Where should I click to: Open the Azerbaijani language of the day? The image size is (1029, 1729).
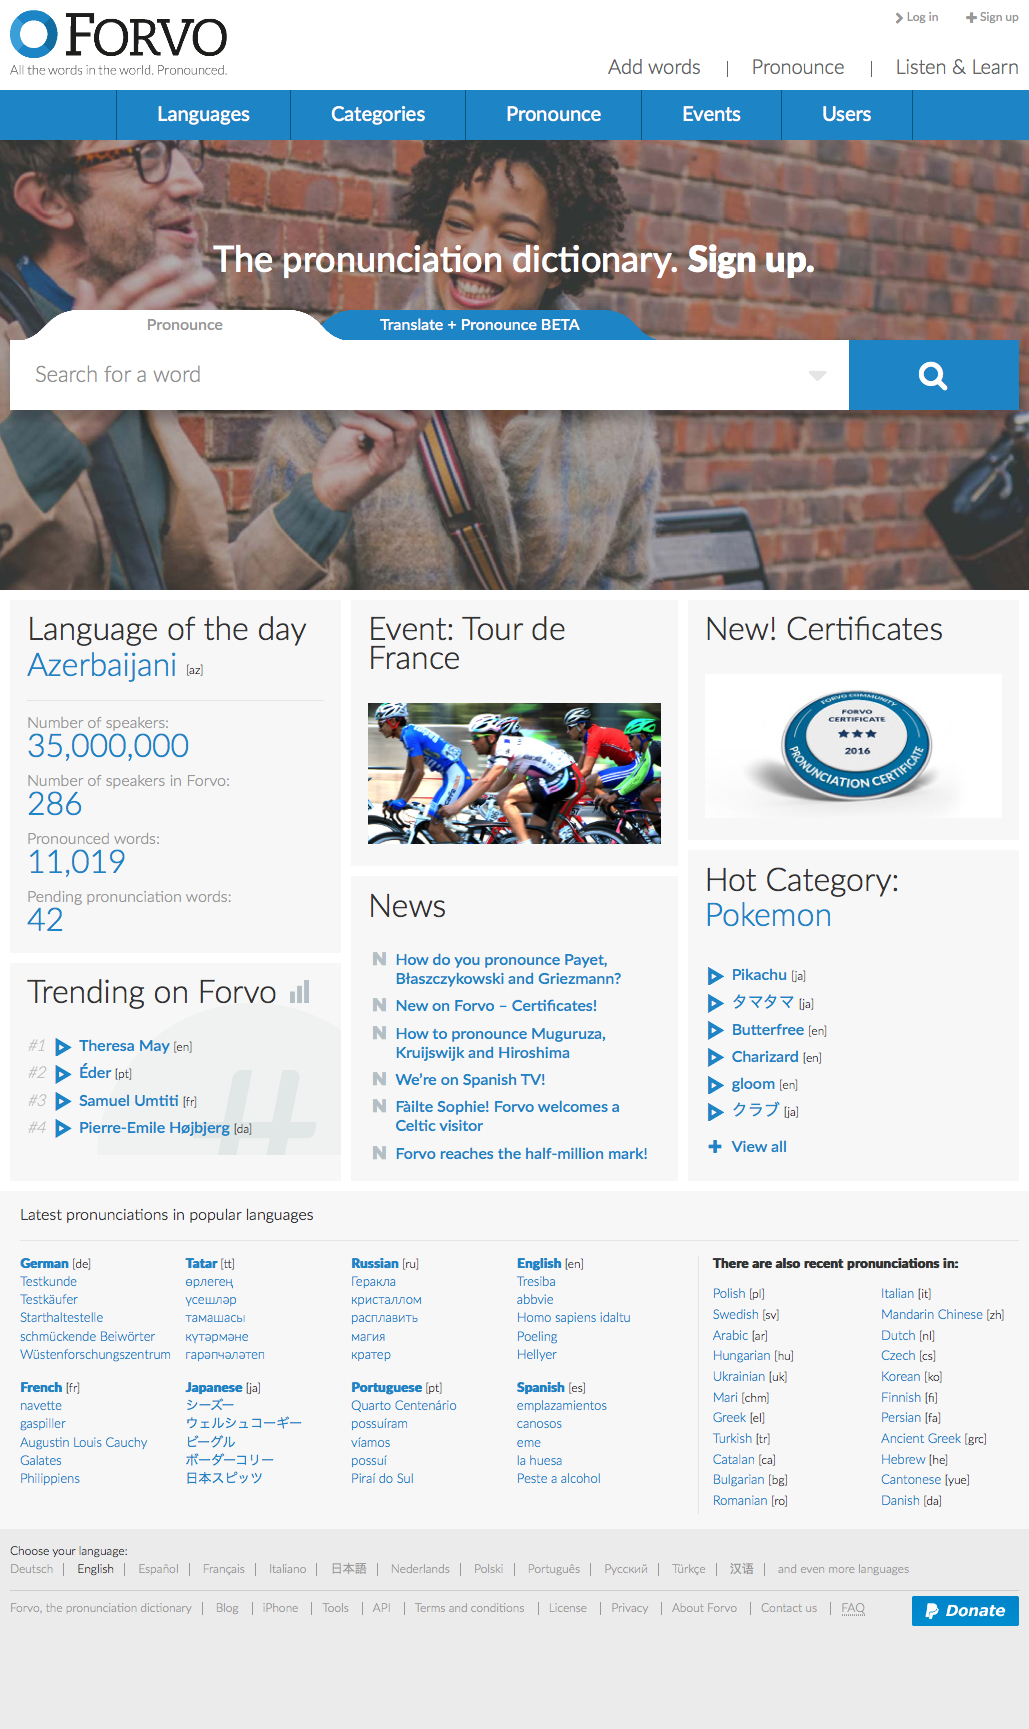(x=102, y=665)
